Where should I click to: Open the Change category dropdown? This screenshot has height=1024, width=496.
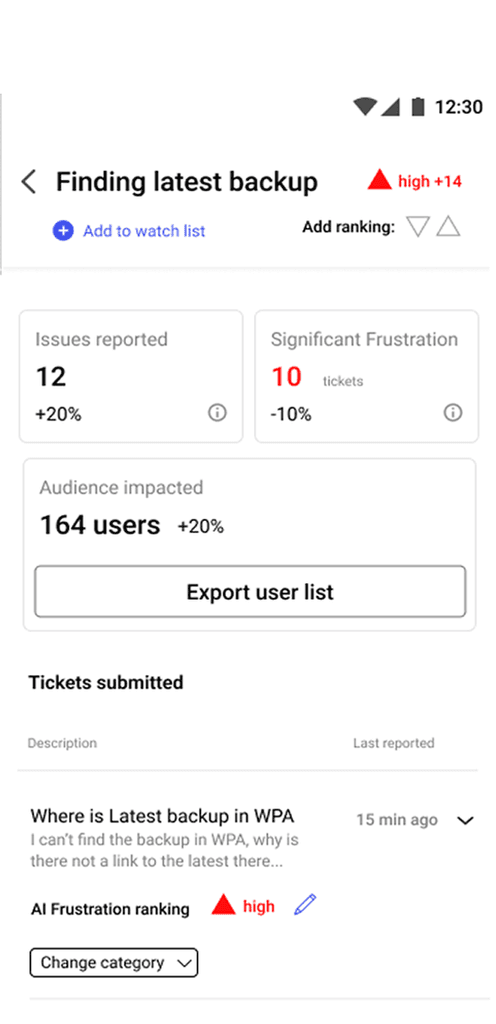(x=114, y=963)
